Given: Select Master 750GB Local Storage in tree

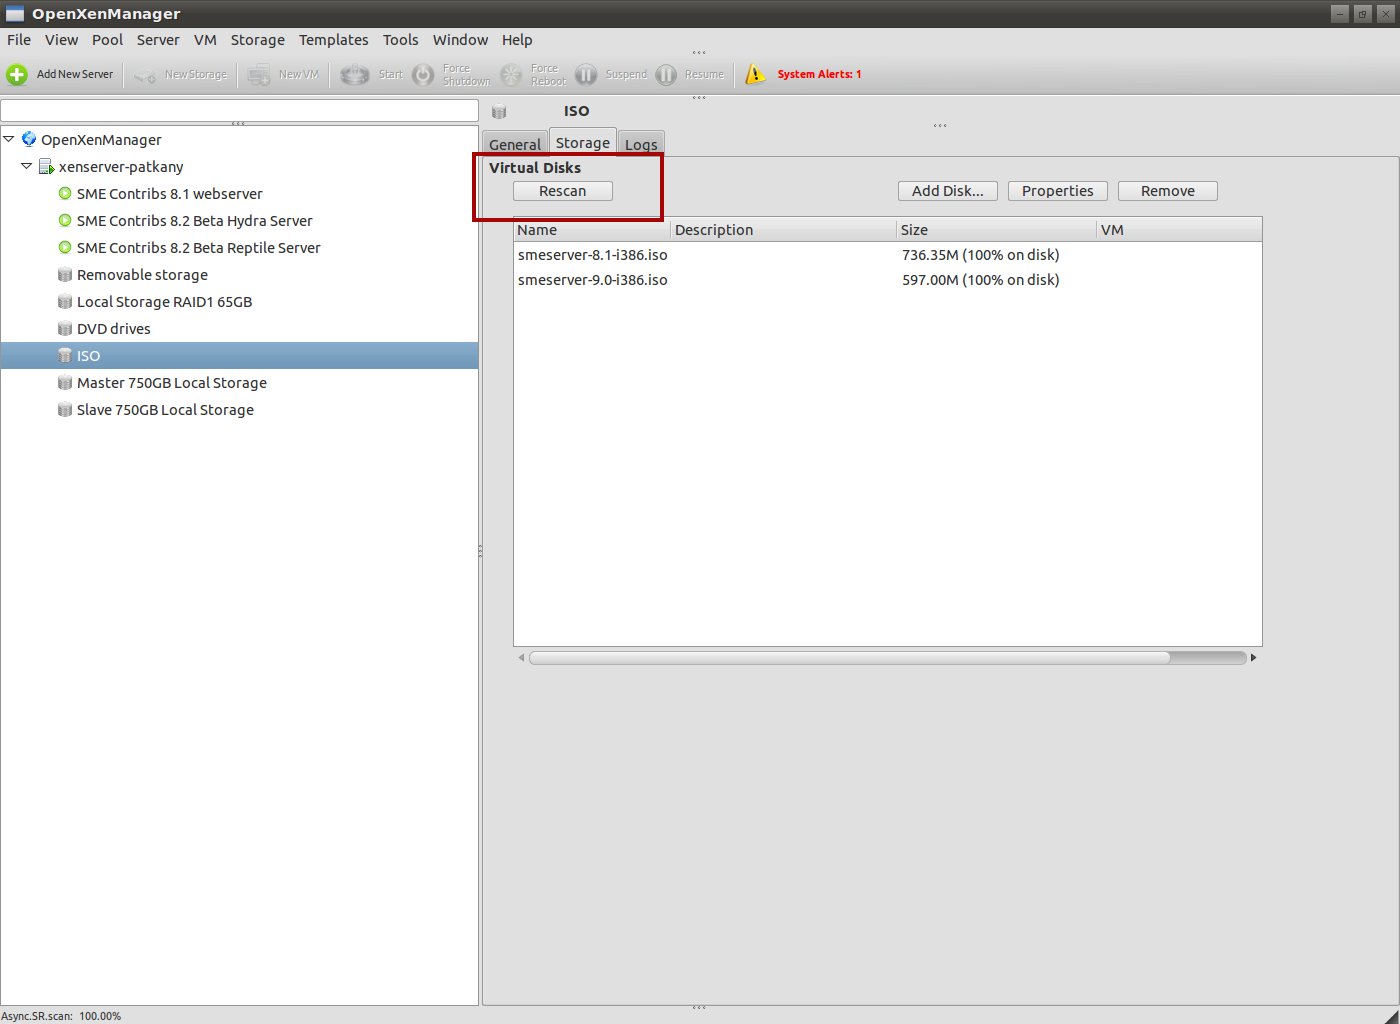Looking at the screenshot, I should [172, 383].
